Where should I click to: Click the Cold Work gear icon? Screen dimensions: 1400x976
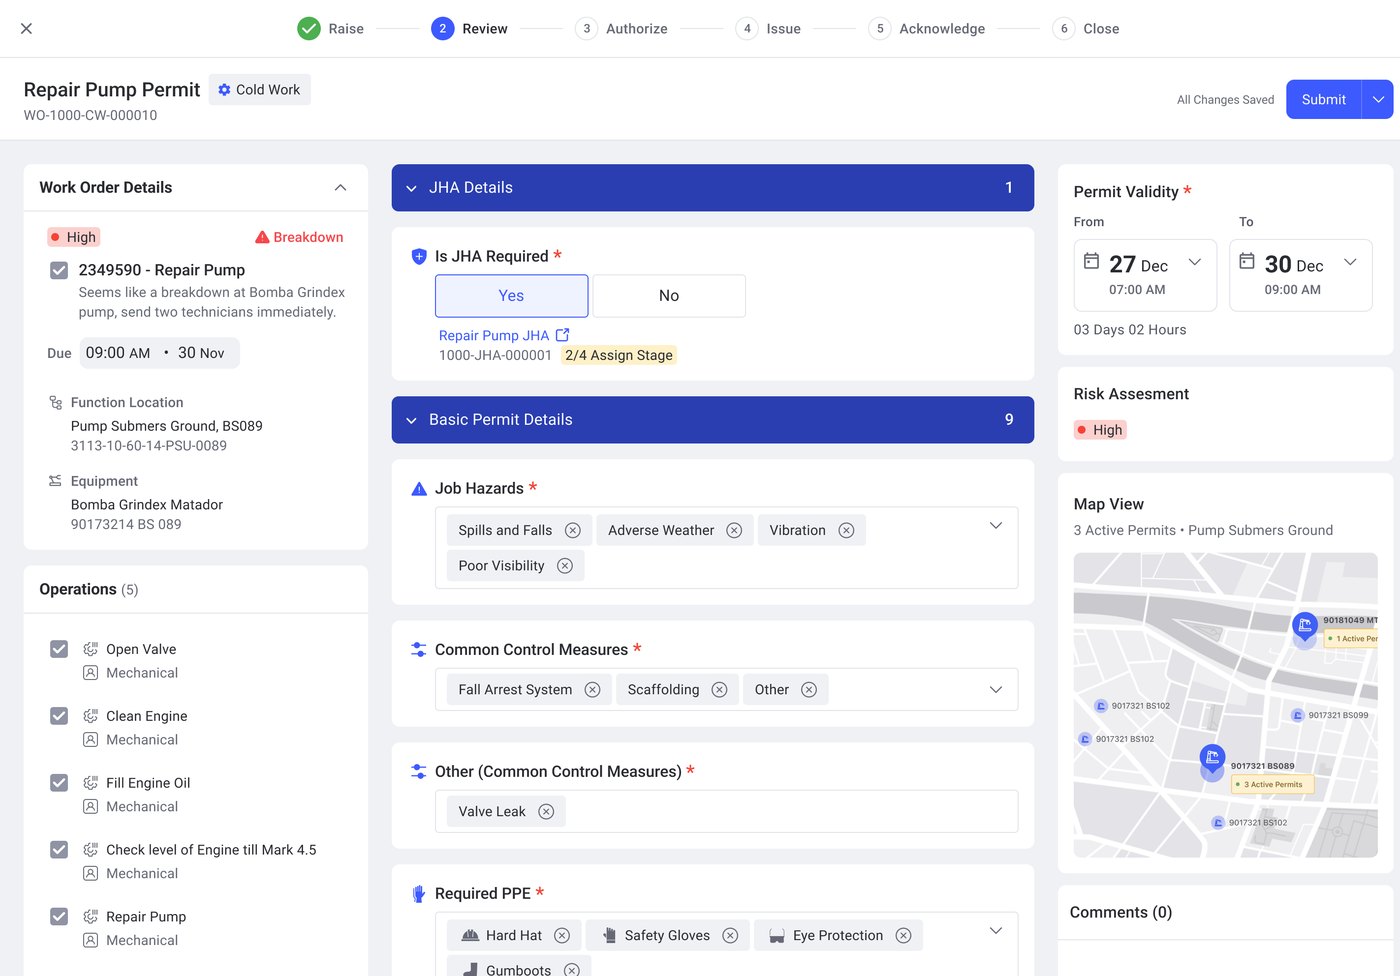tap(224, 90)
